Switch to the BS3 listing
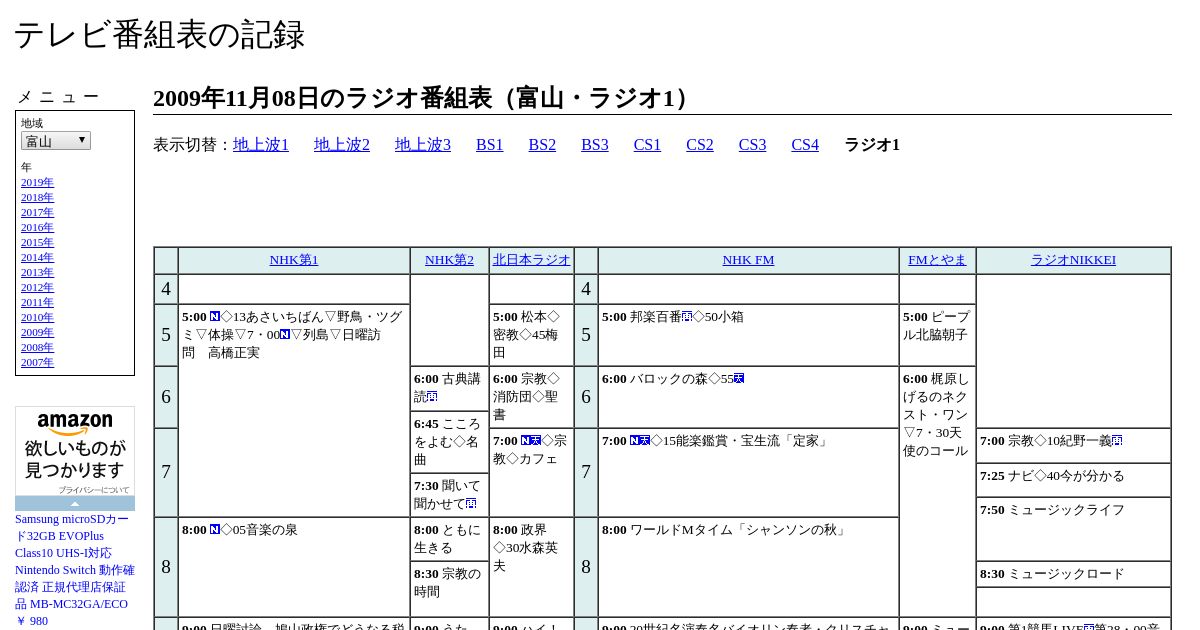This screenshot has height=630, width=1200. point(595,145)
